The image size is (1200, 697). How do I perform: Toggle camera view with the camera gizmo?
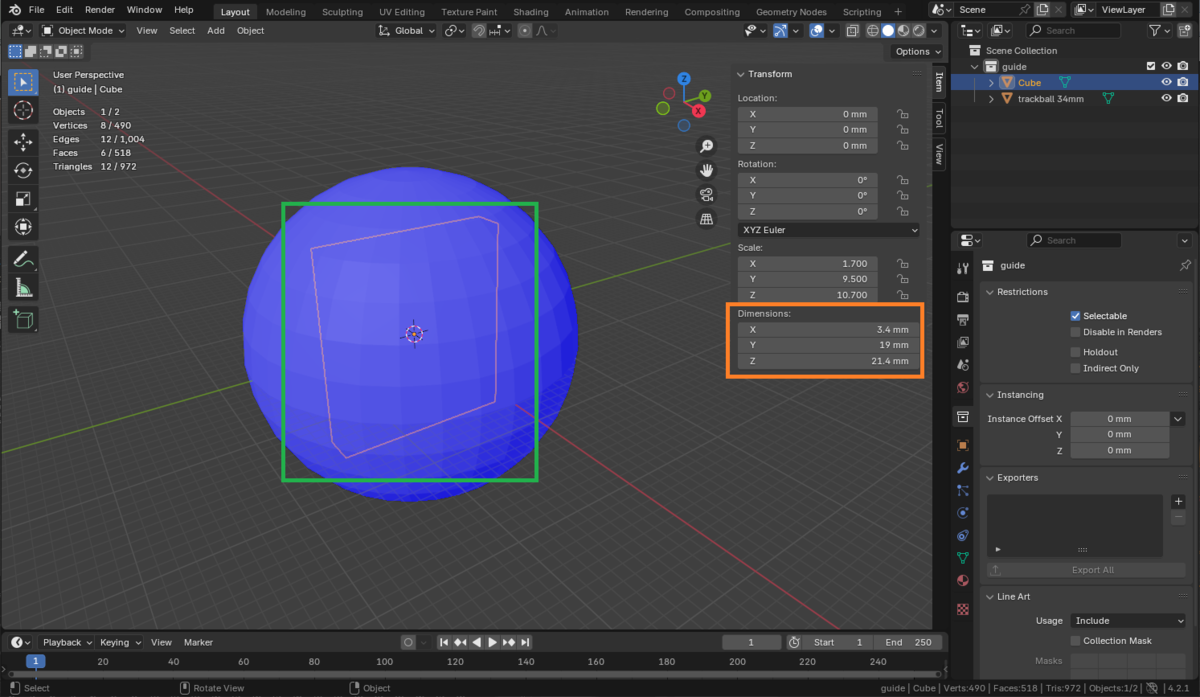[706, 194]
